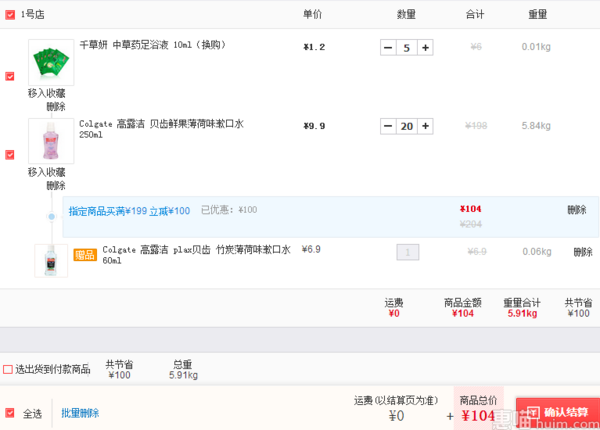This screenshot has height=430, width=600.
Task: Delete the ¥199 minus ¥100 promotion row
Action: click(x=577, y=210)
